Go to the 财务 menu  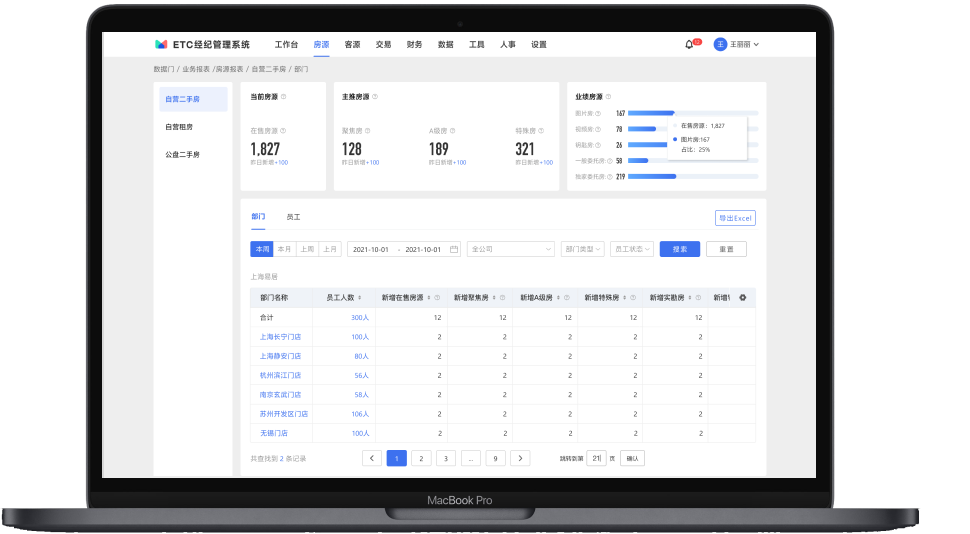point(414,45)
